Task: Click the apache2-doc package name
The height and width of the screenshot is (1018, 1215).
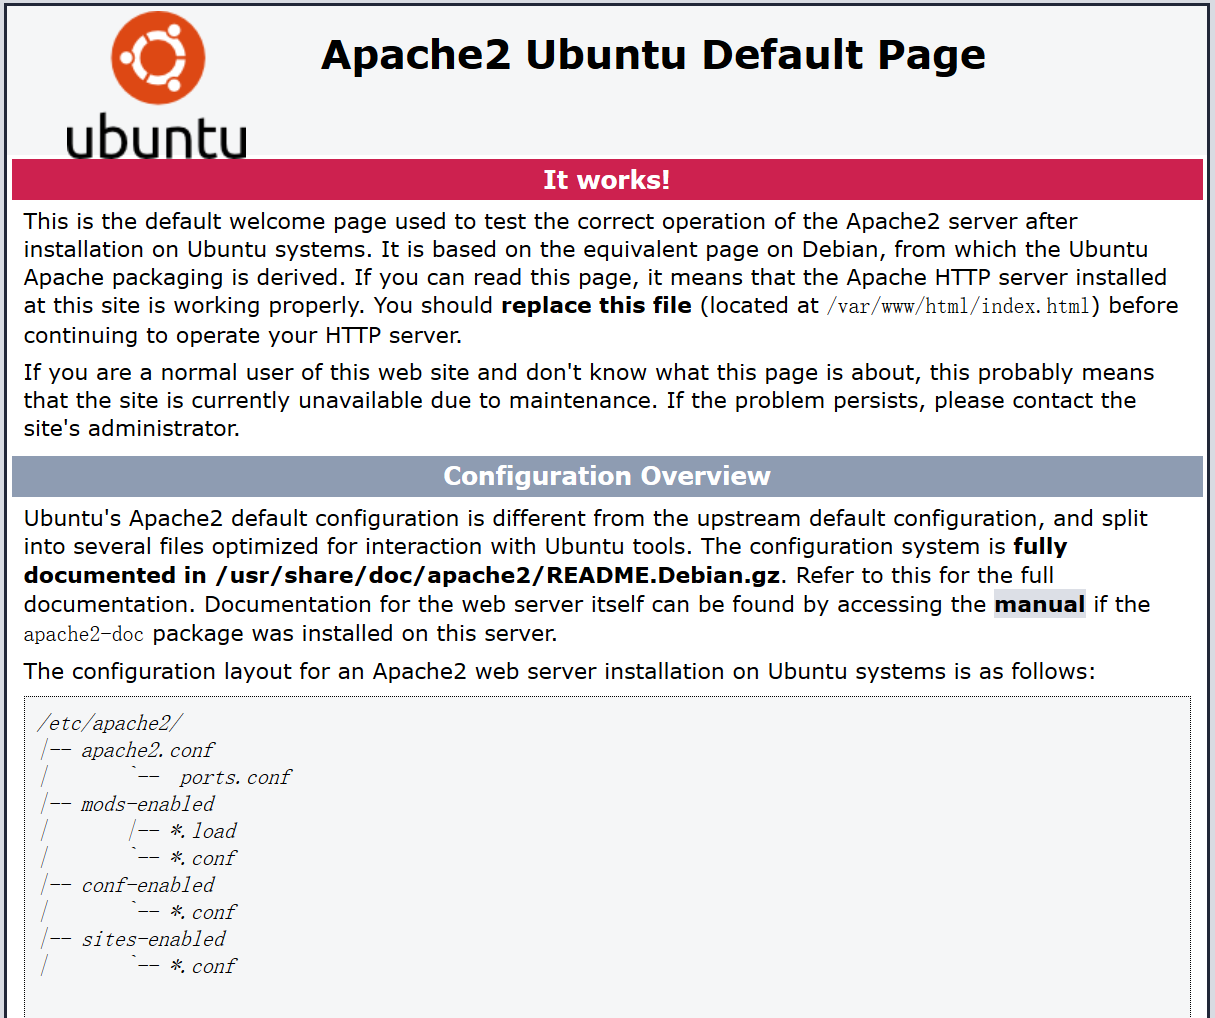Action: tap(84, 634)
